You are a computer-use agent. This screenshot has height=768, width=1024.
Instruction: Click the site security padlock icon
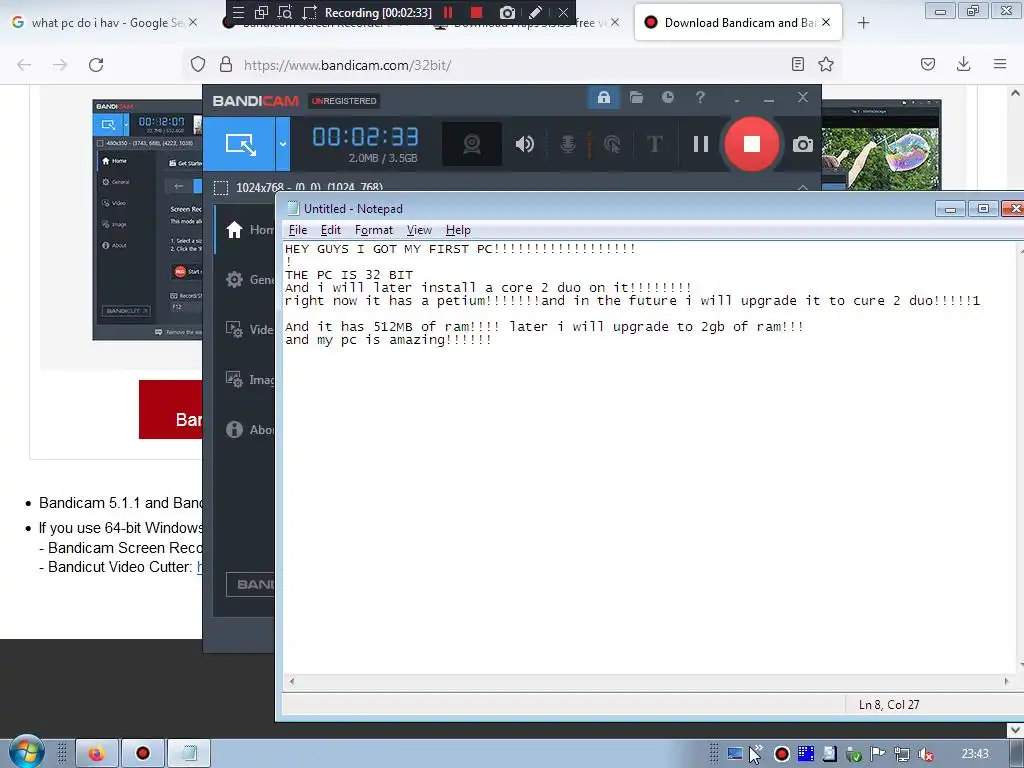pyautogui.click(x=226, y=65)
